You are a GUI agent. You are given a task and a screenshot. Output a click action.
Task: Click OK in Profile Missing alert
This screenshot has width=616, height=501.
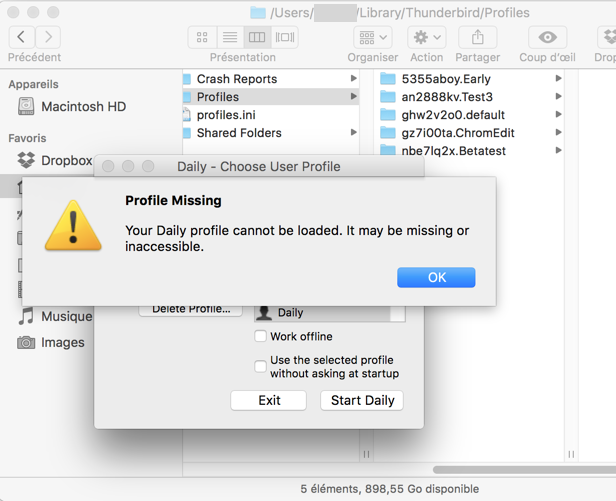pyautogui.click(x=436, y=277)
